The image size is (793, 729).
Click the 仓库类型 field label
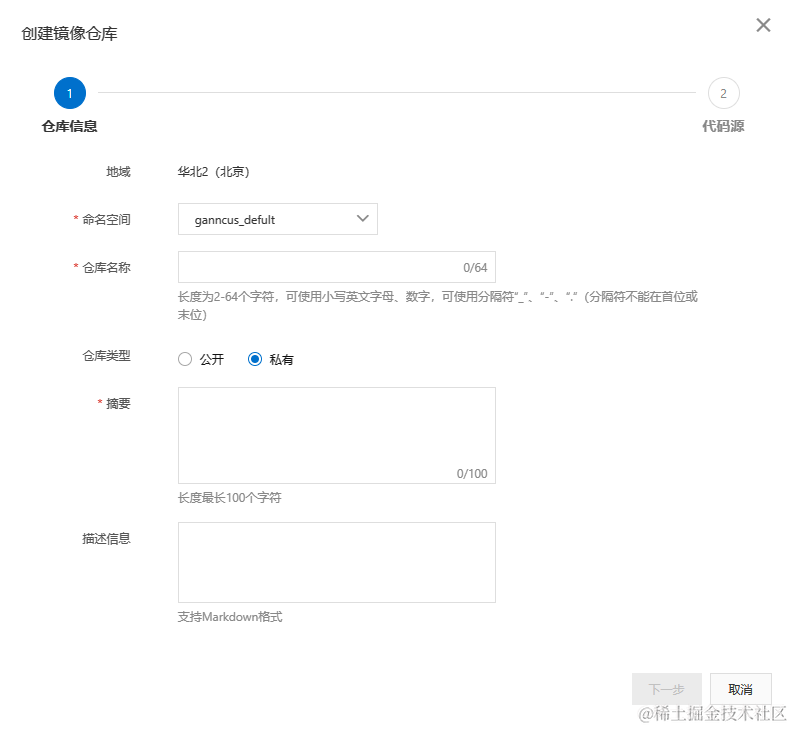click(106, 356)
